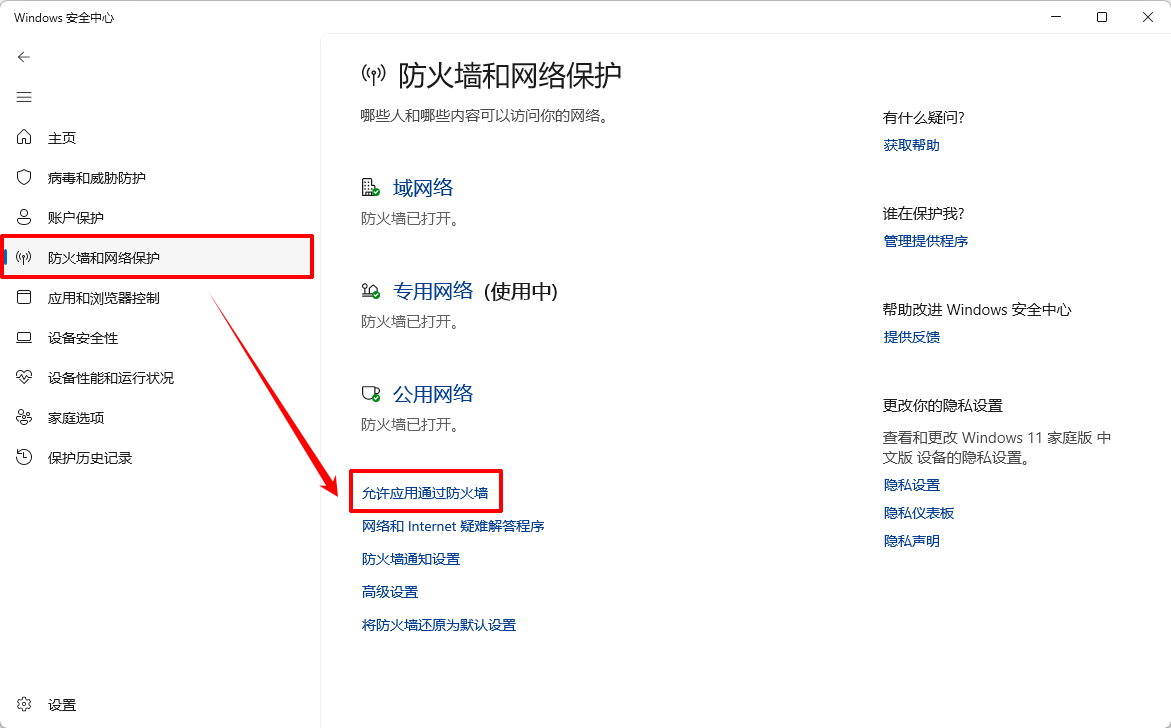Minimize the Windows 安全中心 window
The height and width of the screenshot is (728, 1171).
click(x=1055, y=16)
